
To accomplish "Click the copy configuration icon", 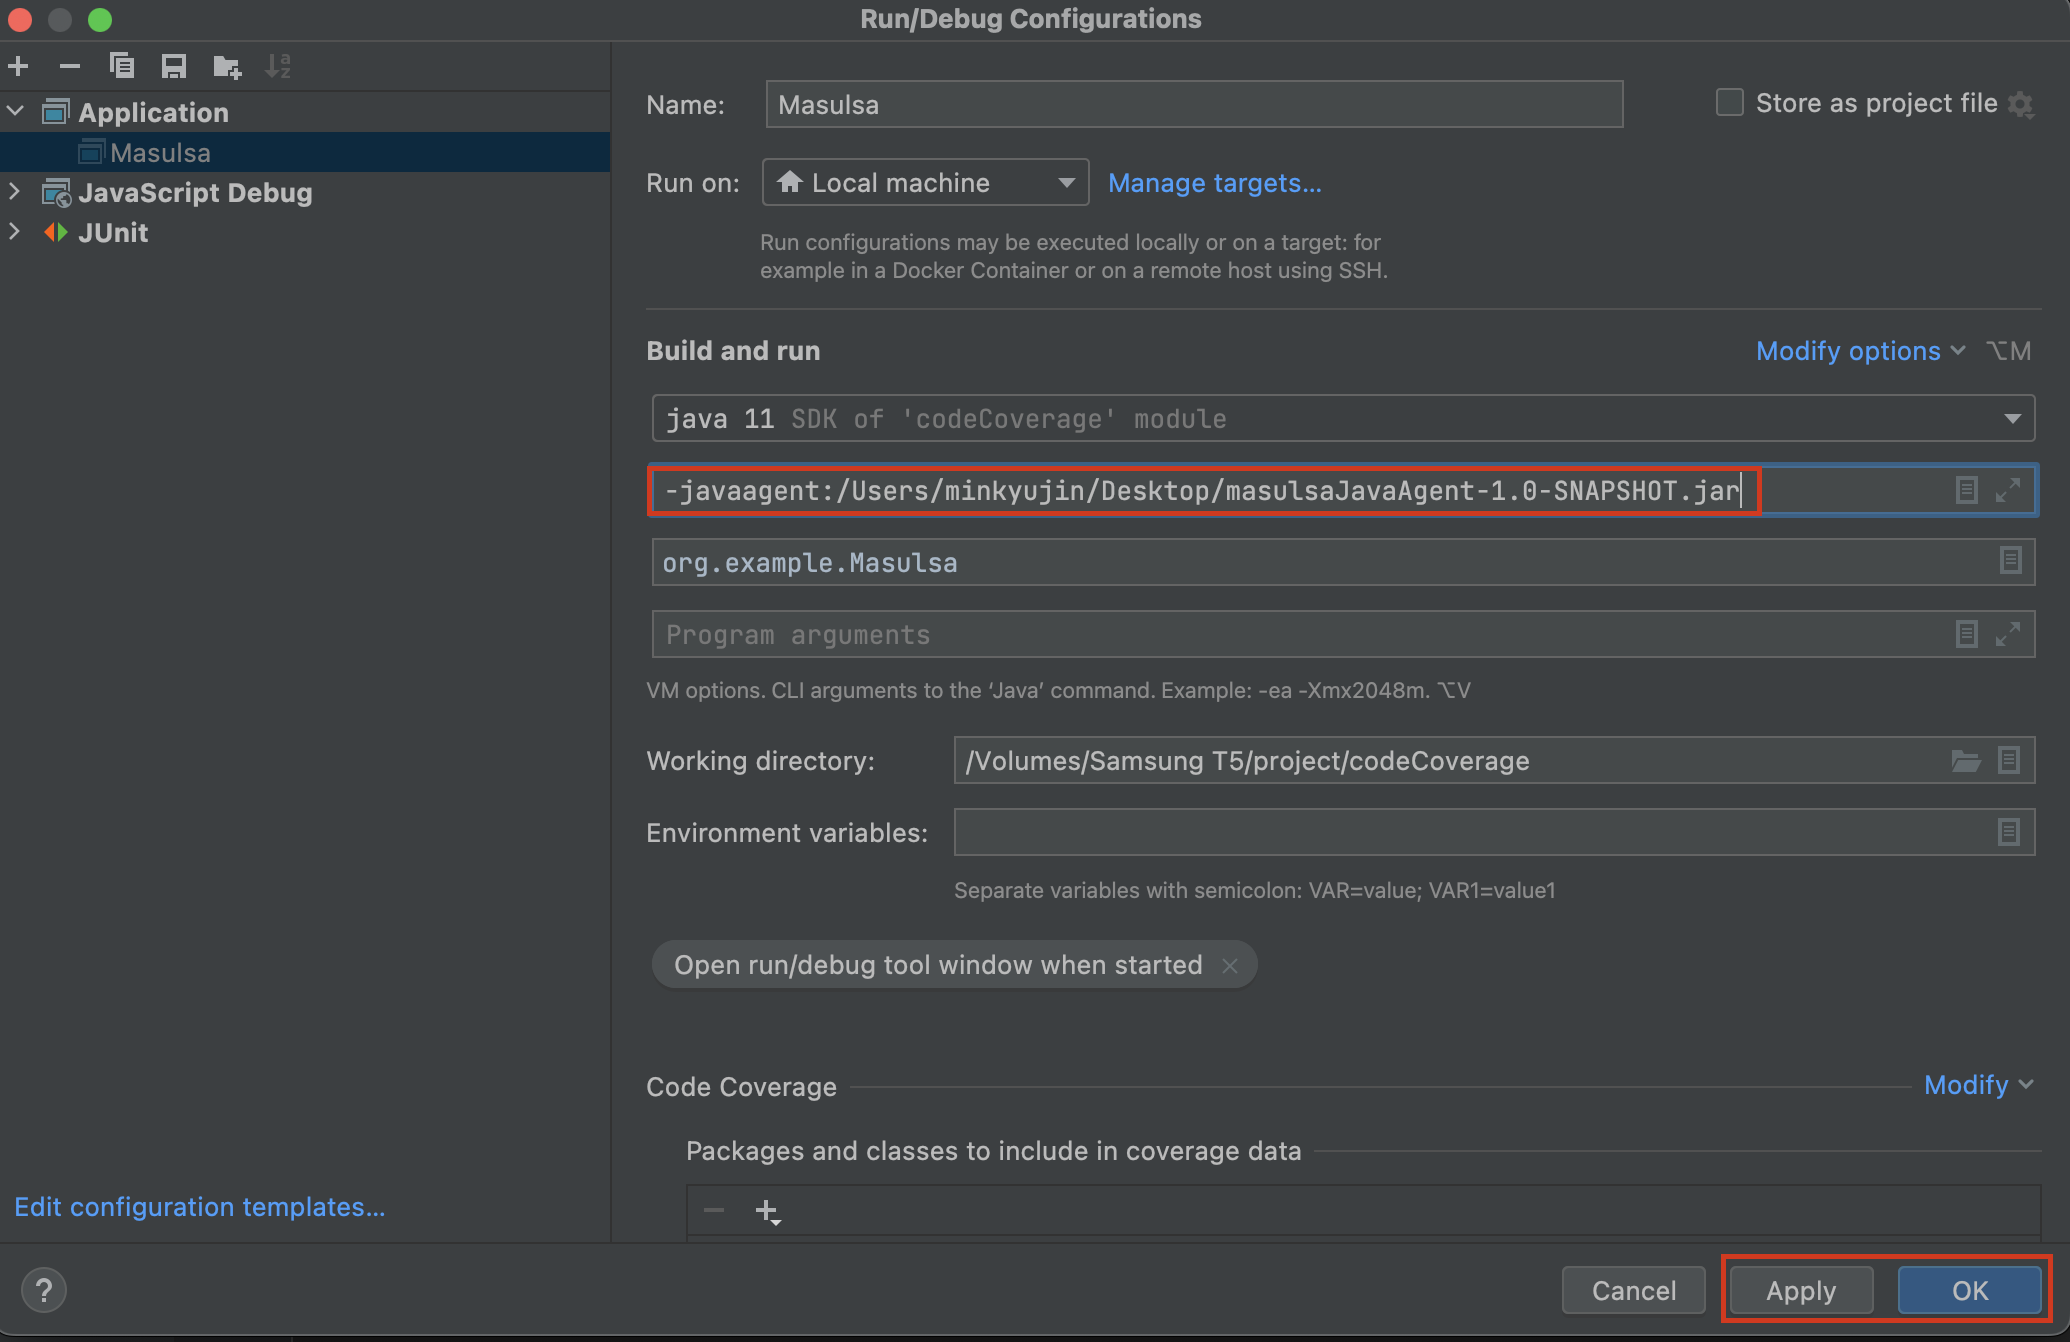I will coord(122,67).
